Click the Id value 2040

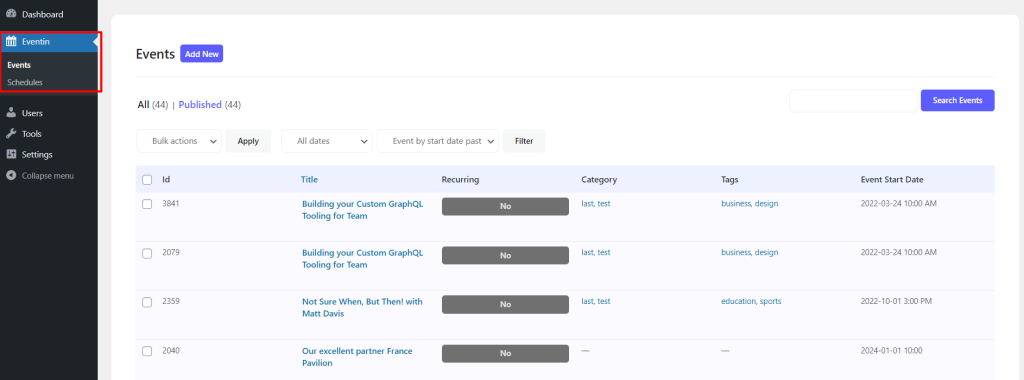171,351
